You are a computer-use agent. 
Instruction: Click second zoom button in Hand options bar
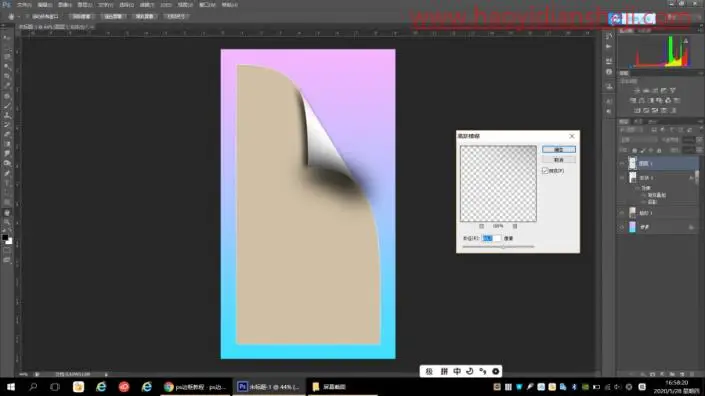pos(113,17)
